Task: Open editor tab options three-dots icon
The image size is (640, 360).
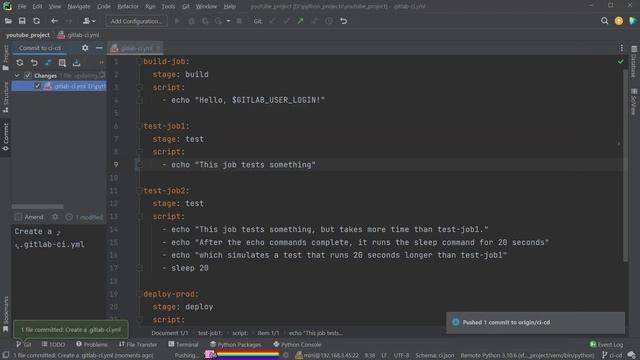Action: (x=621, y=48)
